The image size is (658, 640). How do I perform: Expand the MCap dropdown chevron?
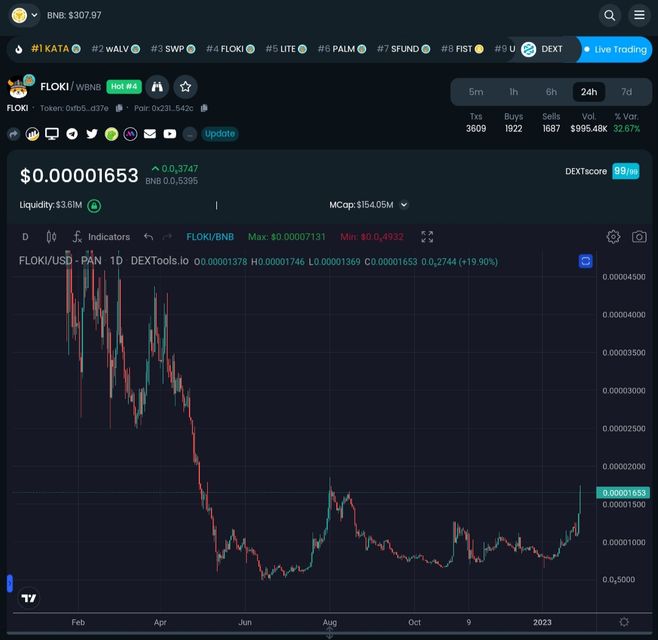(x=404, y=205)
